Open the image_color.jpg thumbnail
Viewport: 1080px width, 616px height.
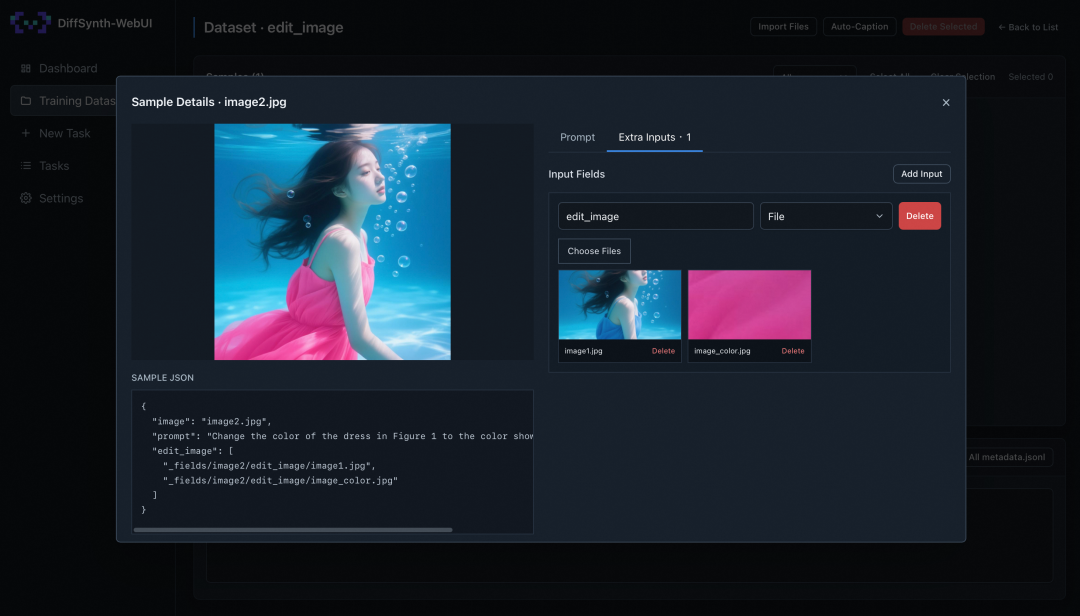(x=749, y=305)
